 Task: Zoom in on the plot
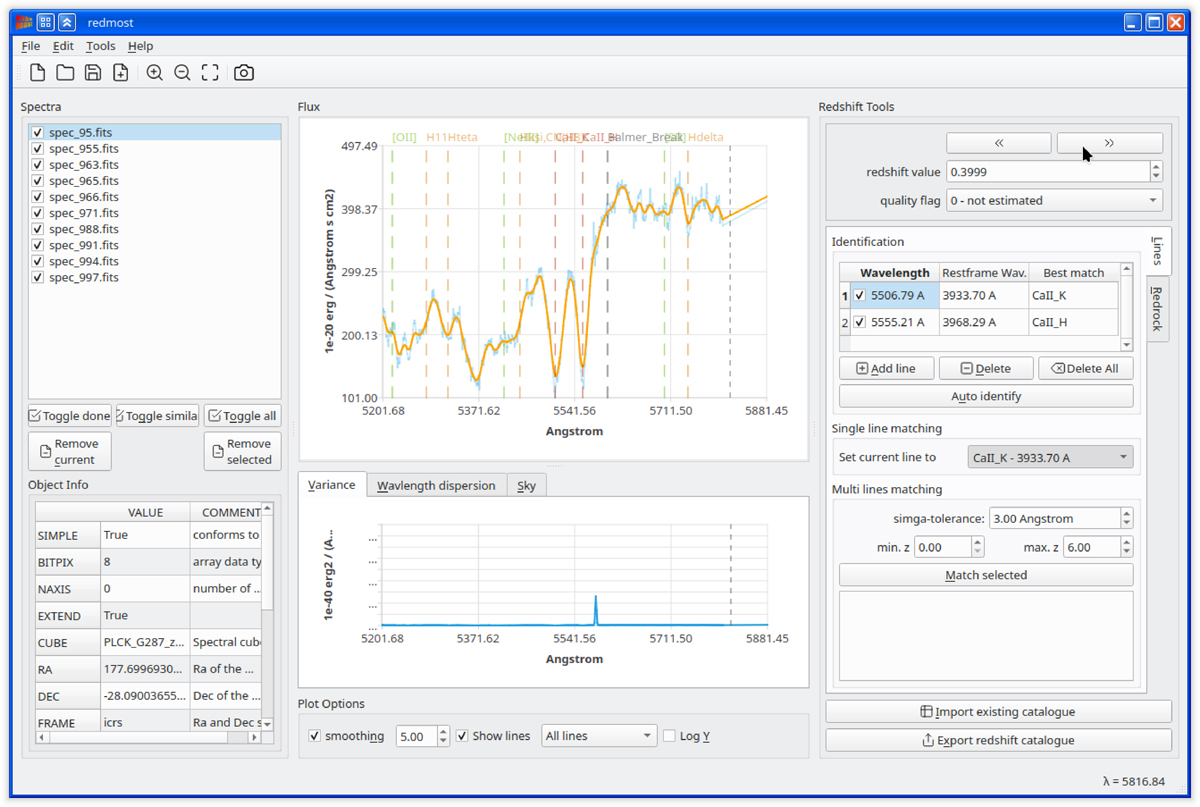[x=154, y=73]
